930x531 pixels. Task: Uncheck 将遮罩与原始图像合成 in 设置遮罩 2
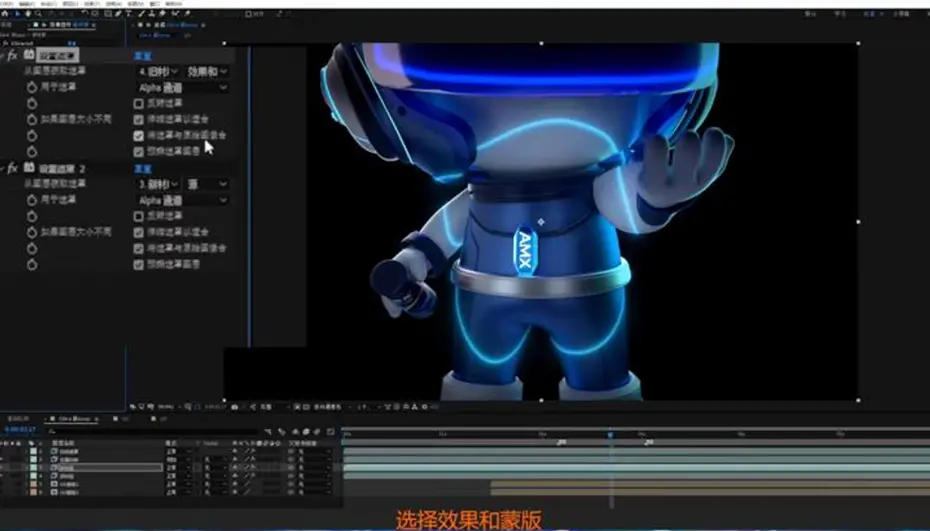point(139,249)
